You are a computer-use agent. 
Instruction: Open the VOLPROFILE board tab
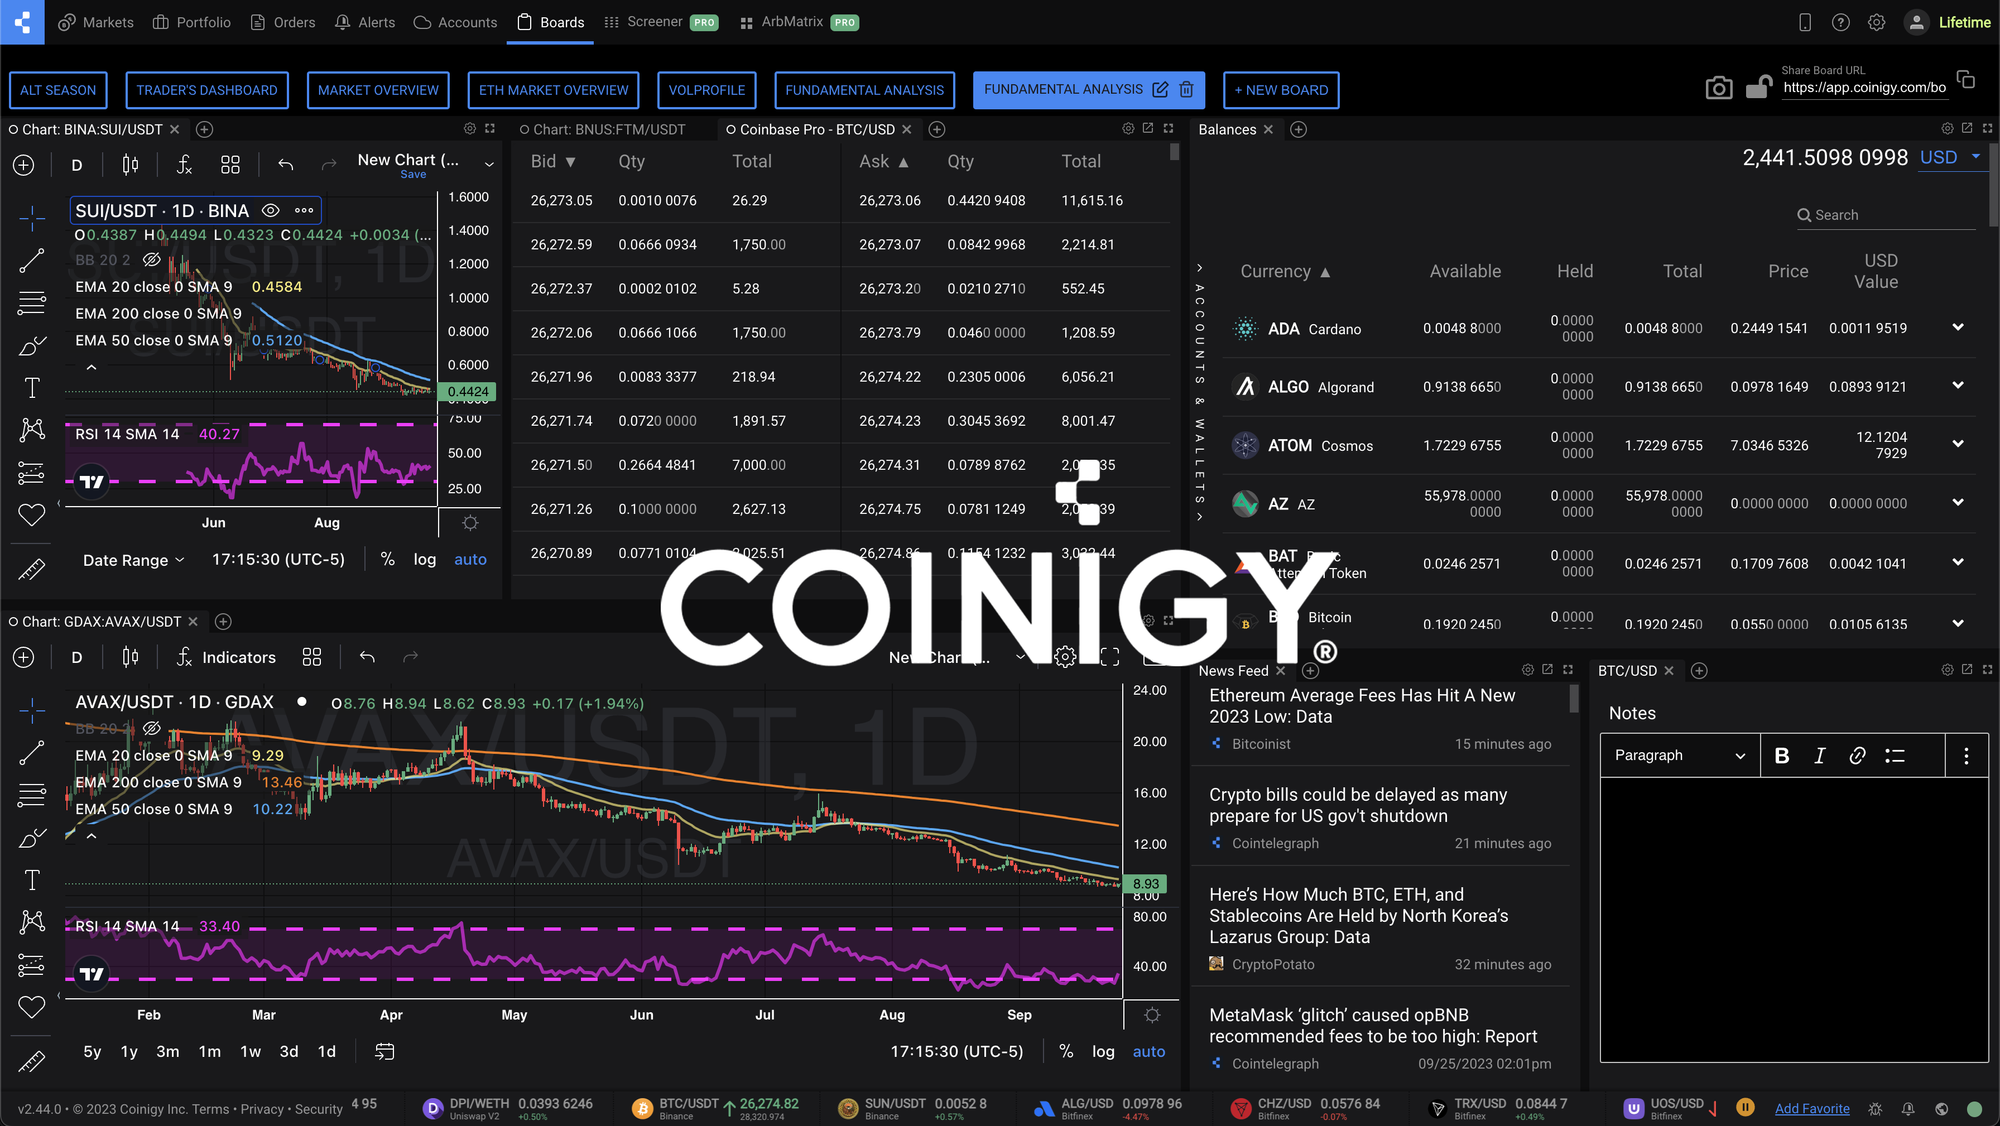click(705, 89)
